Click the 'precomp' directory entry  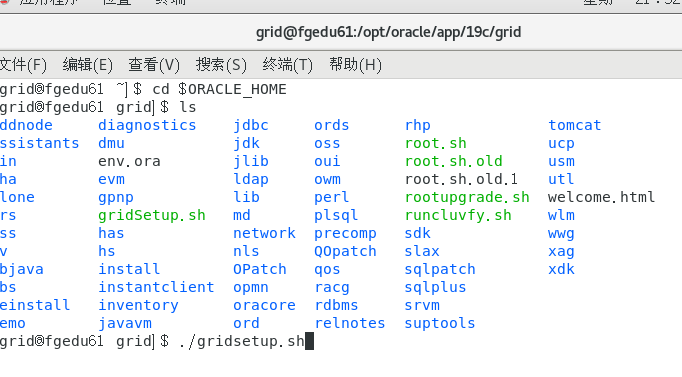[x=345, y=234]
